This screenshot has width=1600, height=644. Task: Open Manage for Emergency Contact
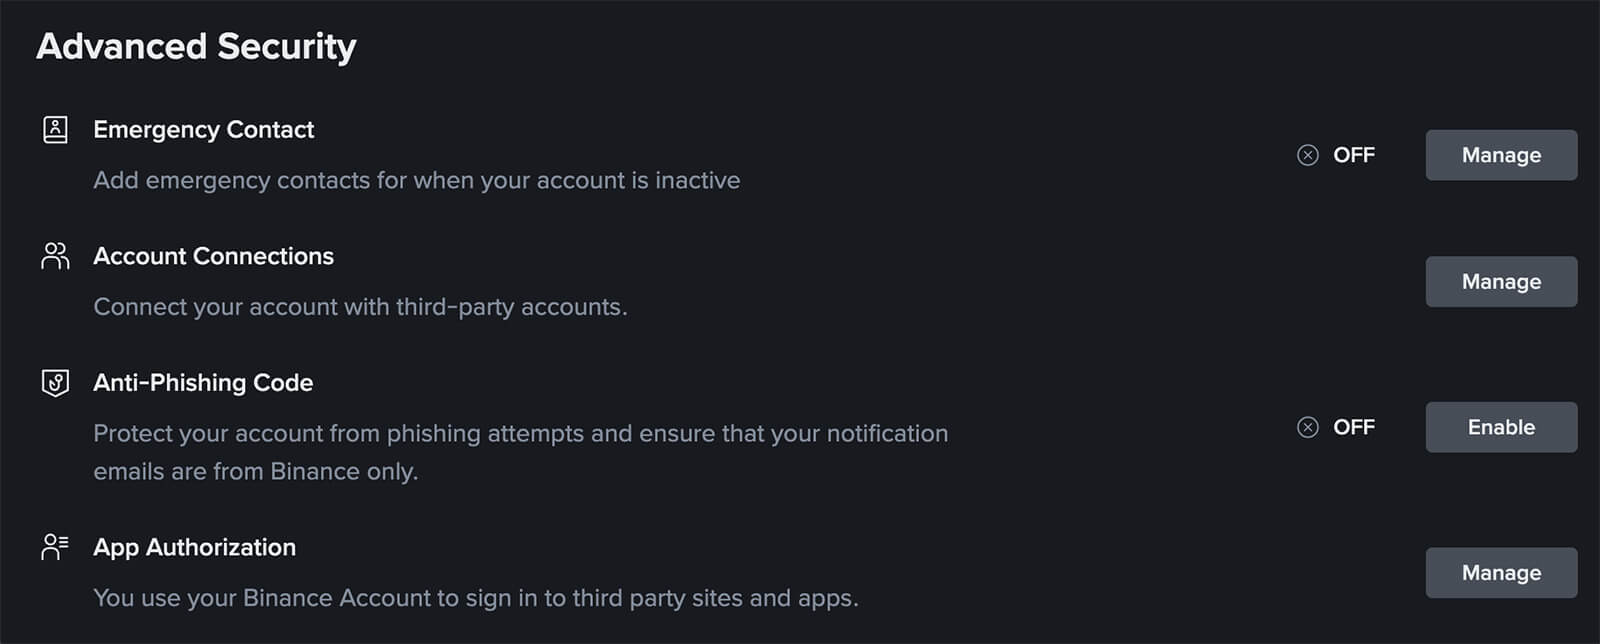click(x=1500, y=155)
